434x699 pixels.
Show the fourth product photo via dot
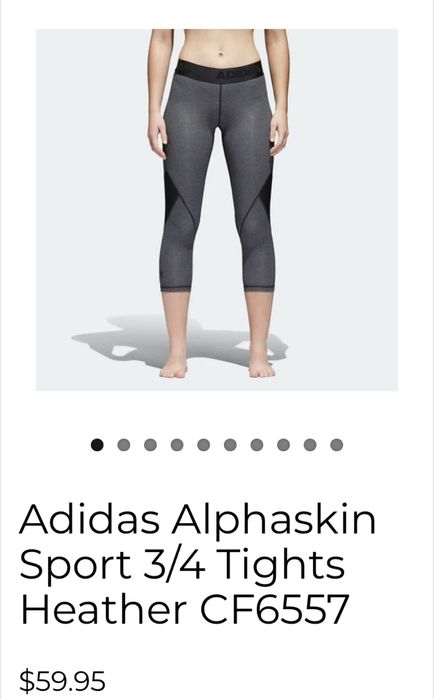[177, 445]
